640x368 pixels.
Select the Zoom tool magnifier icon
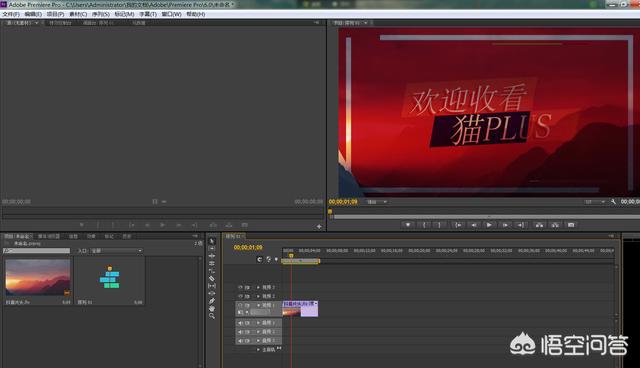pyautogui.click(x=212, y=315)
